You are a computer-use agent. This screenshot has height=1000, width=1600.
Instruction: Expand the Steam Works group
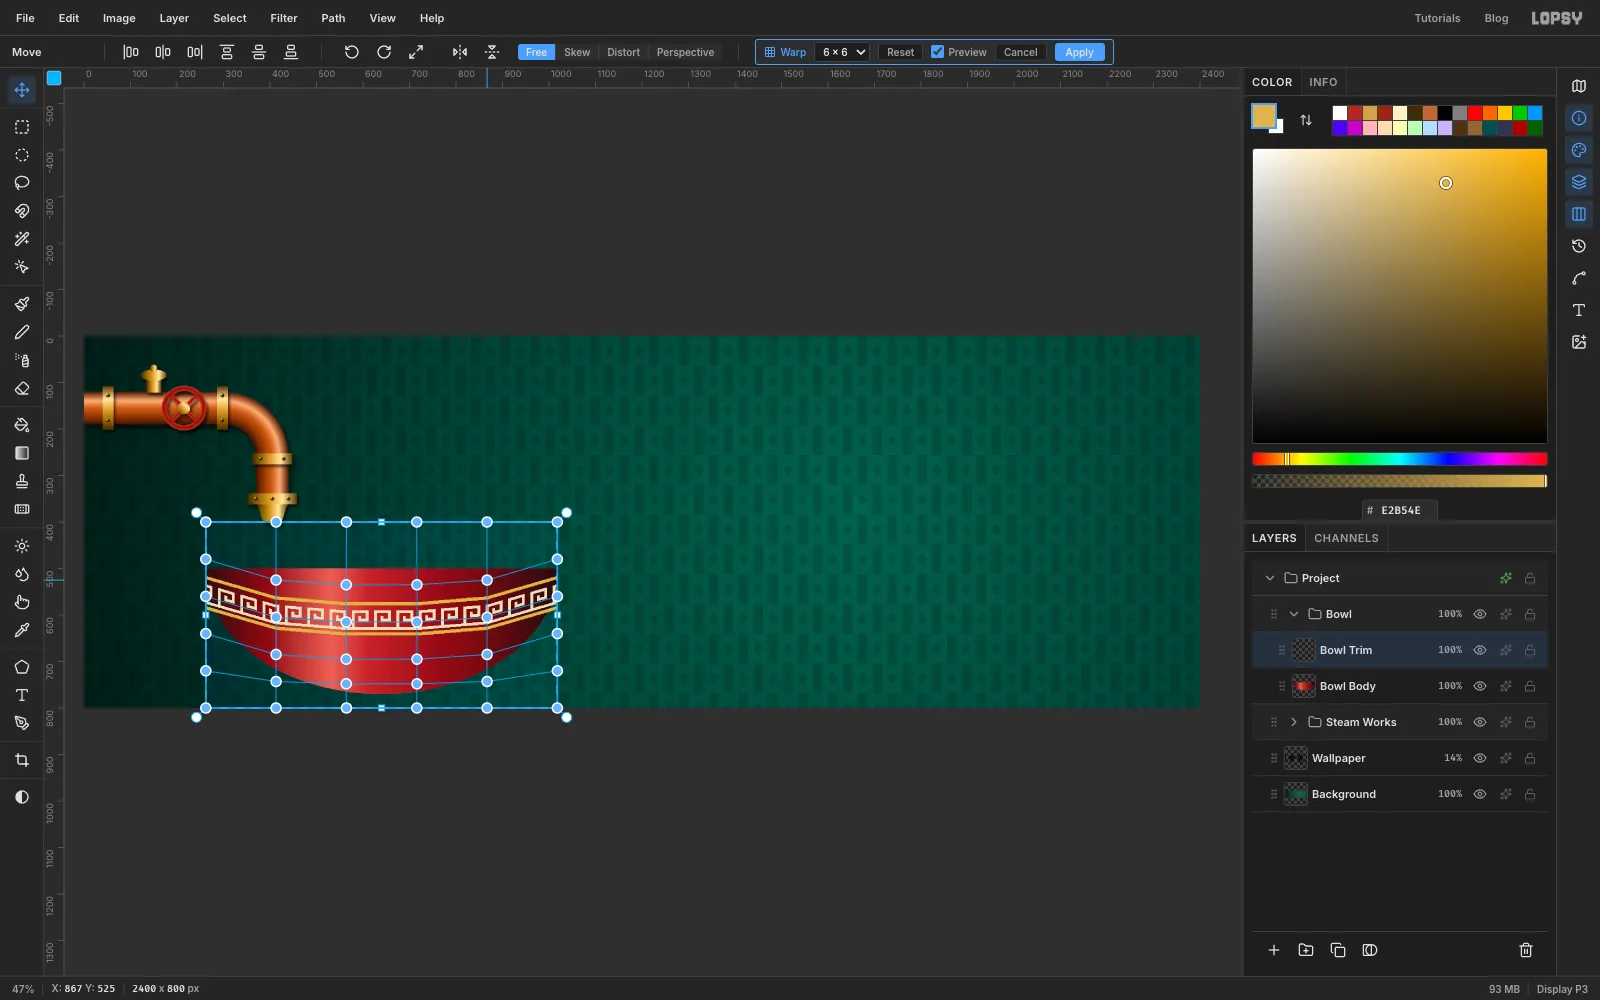pyautogui.click(x=1294, y=722)
